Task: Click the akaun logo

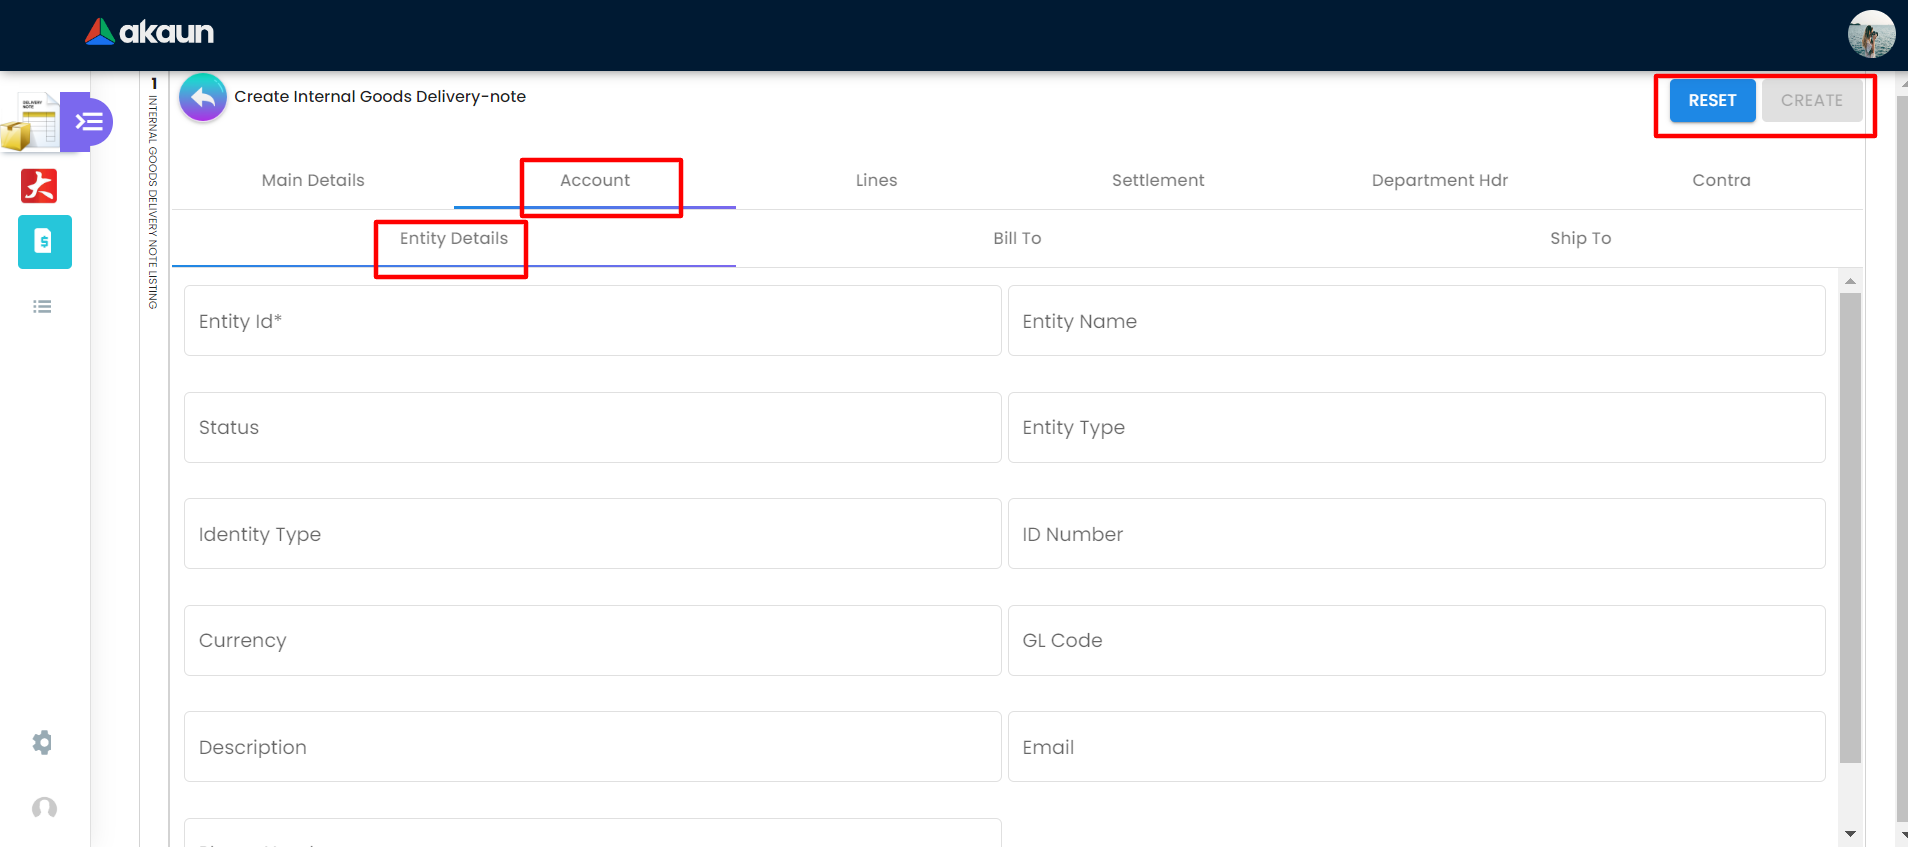Action: coord(150,33)
